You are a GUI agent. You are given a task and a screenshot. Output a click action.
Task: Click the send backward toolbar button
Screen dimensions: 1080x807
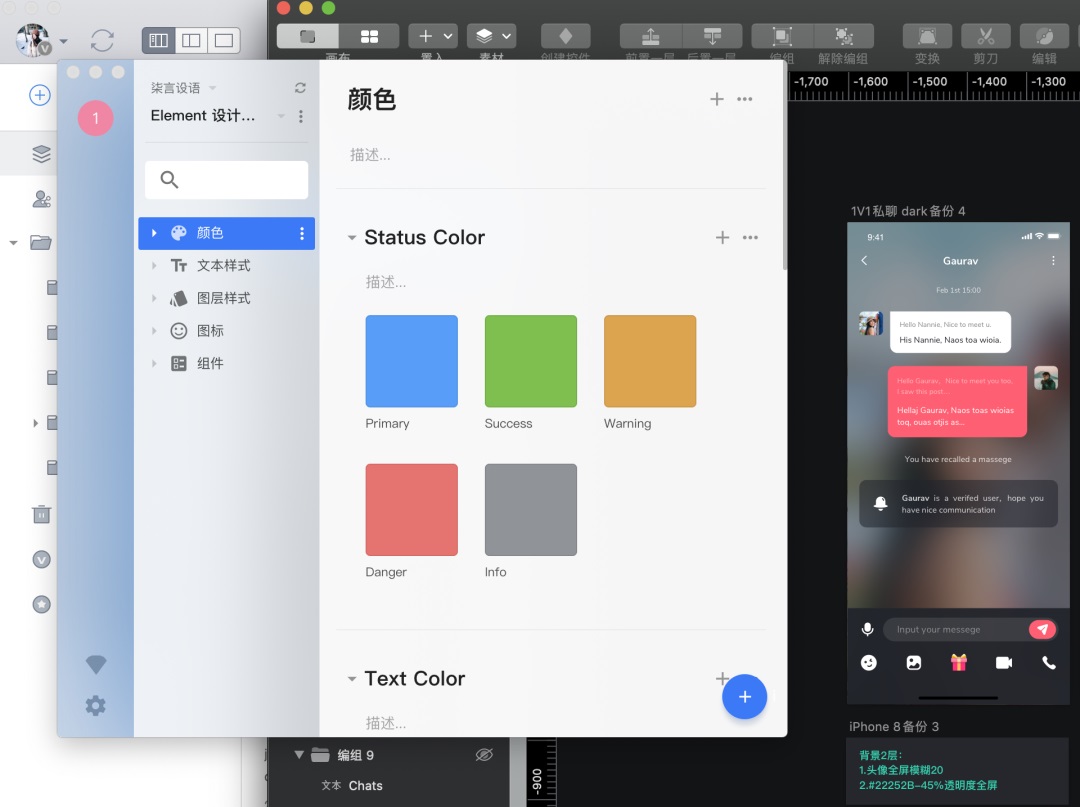point(713,36)
